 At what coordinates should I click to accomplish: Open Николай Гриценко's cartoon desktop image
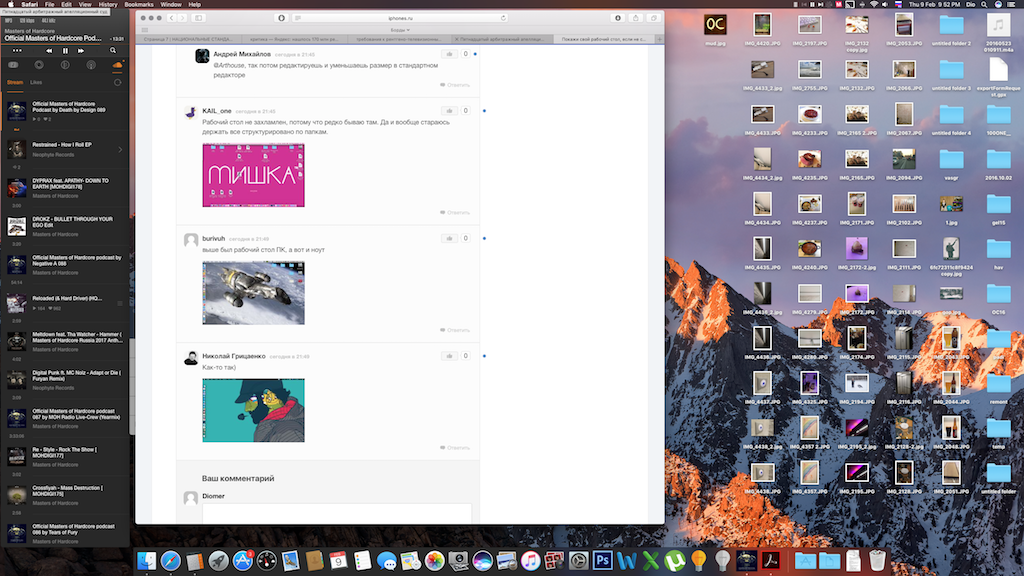tap(253, 410)
